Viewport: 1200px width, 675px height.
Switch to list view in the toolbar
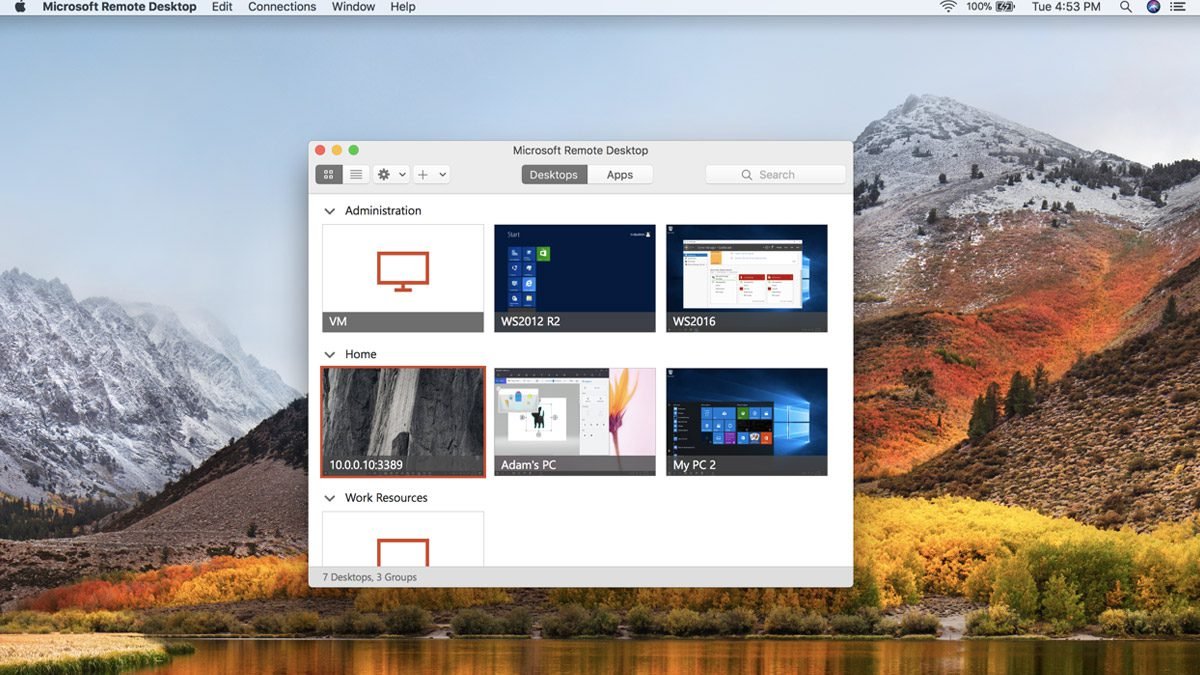[356, 174]
